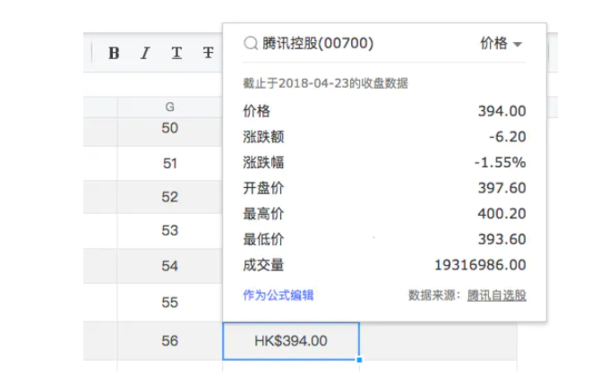600x392 pixels.
Task: Click the 腾讯控股(00700) search field
Action: (318, 43)
